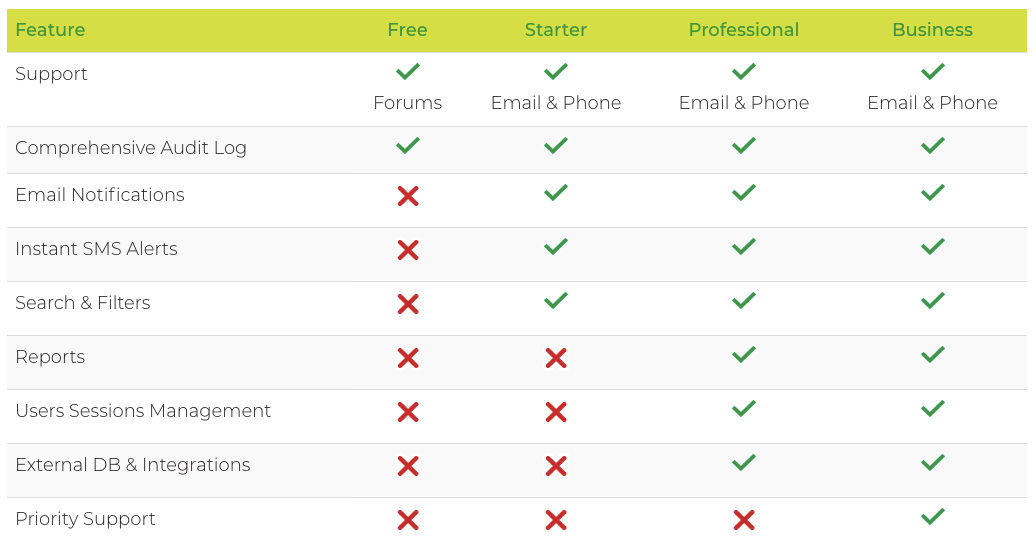Screen dimensions: 1034x549
Task: Click the Business checkmark for Comprehensive Audit Log
Action: pos(932,146)
